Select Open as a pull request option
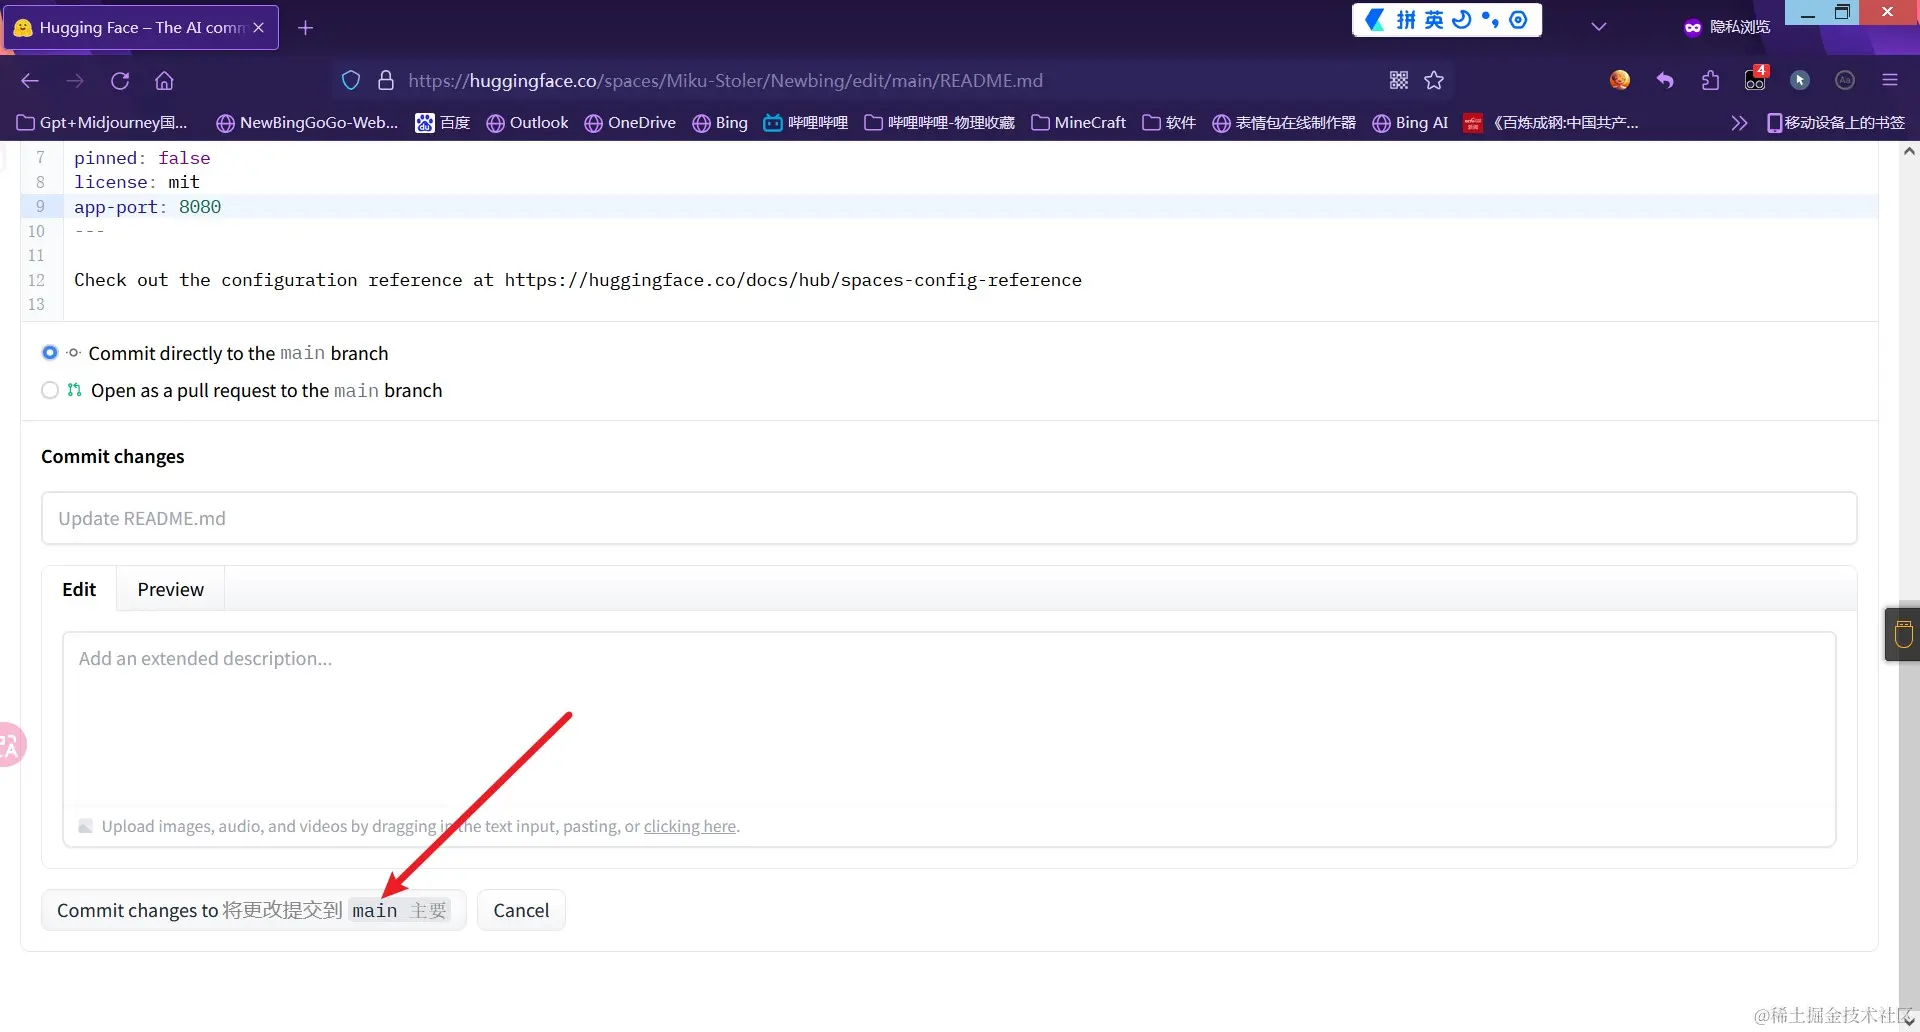This screenshot has height=1032, width=1920. coord(50,391)
